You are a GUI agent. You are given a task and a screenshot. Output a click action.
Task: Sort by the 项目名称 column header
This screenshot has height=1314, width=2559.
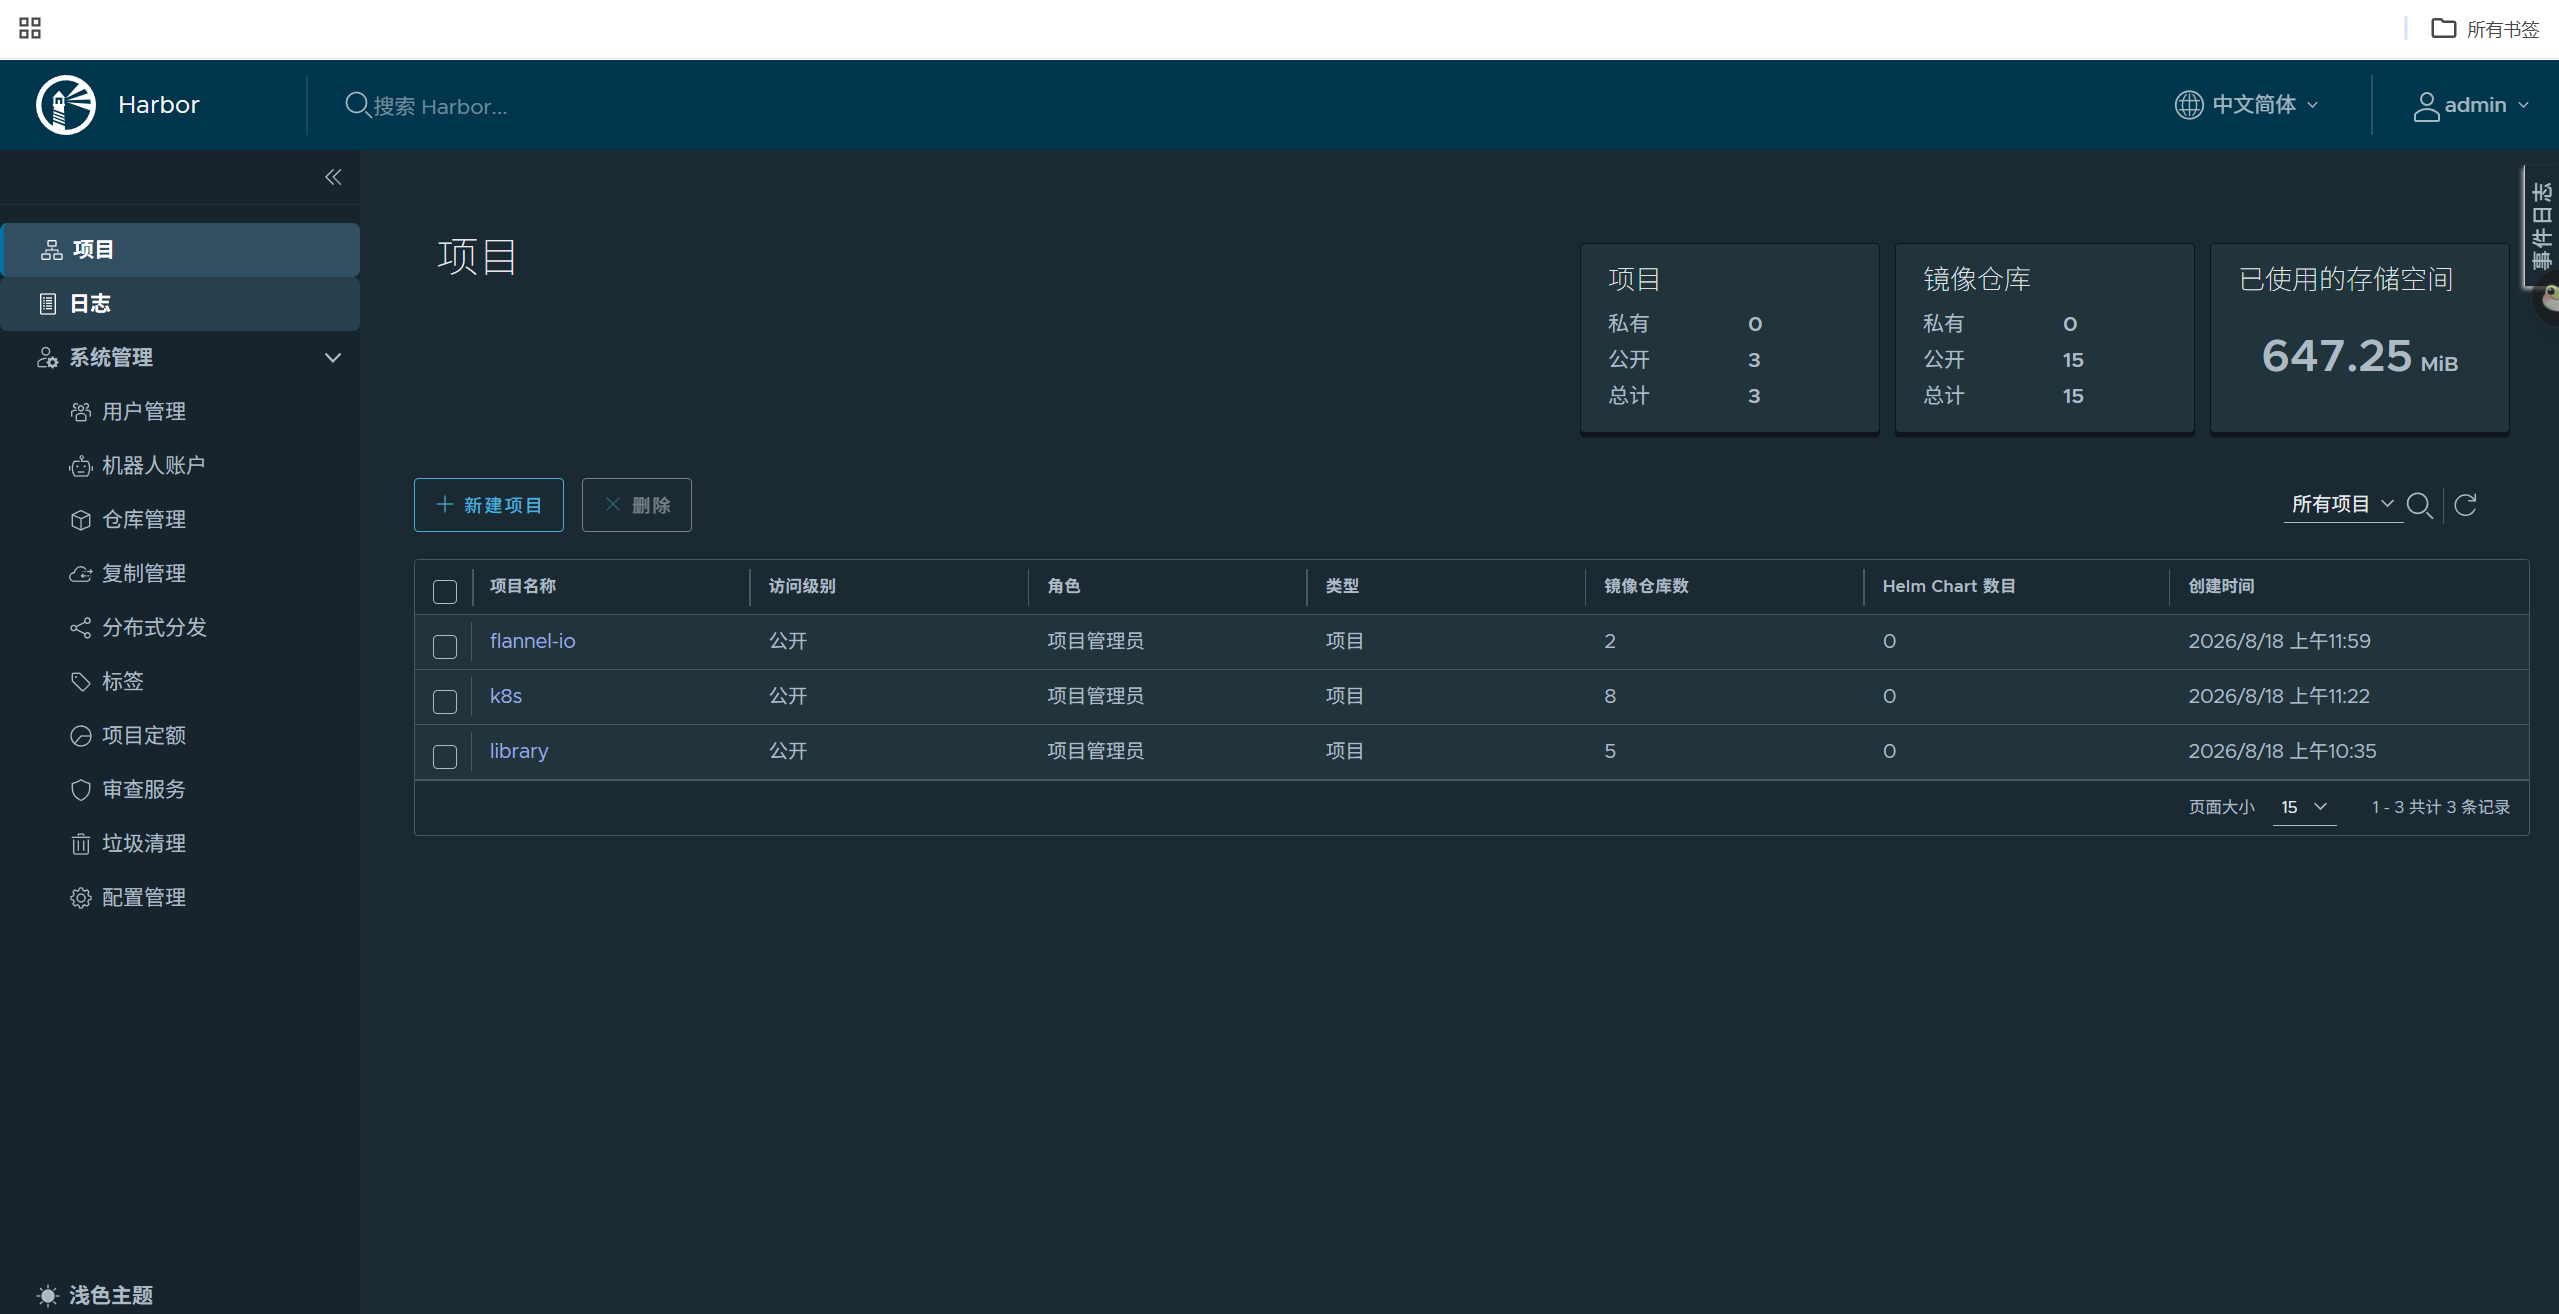click(x=523, y=586)
